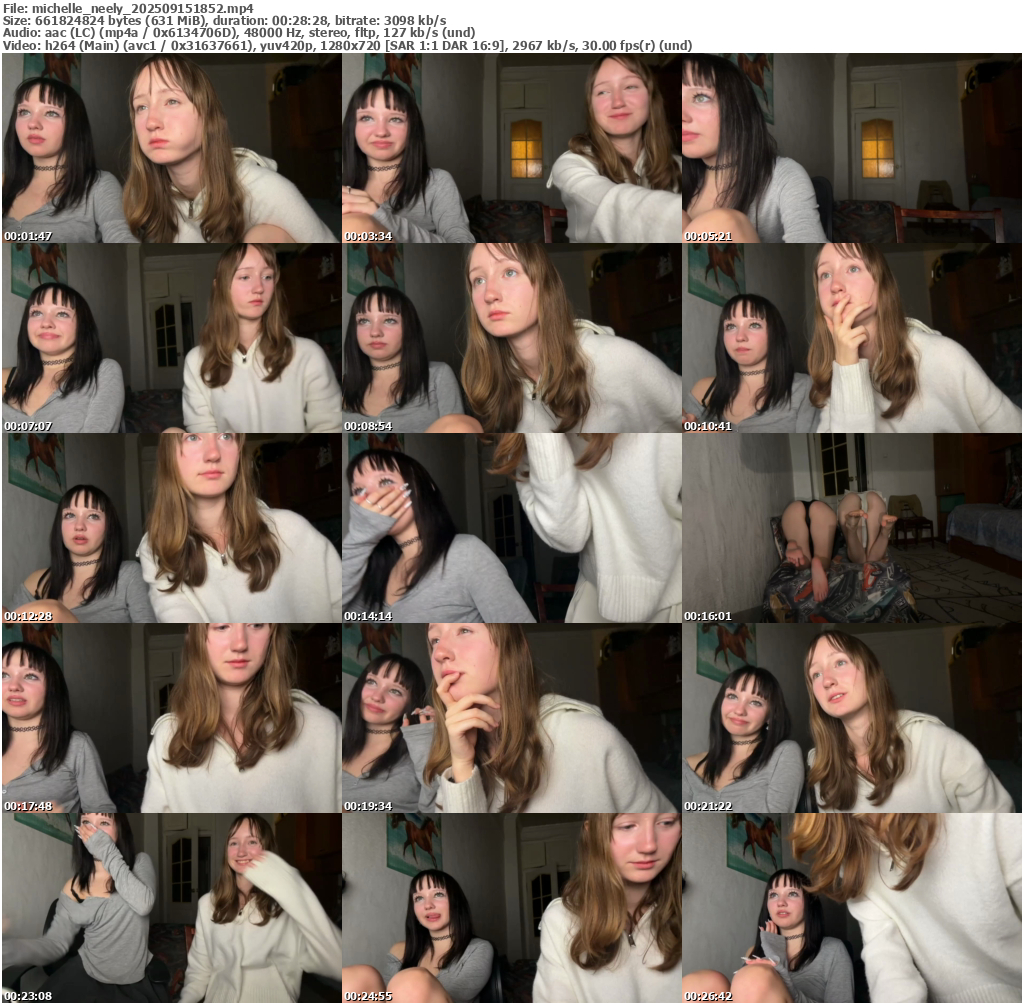
Task: Open the thumbnail marked 00:17:48
Action: point(171,718)
